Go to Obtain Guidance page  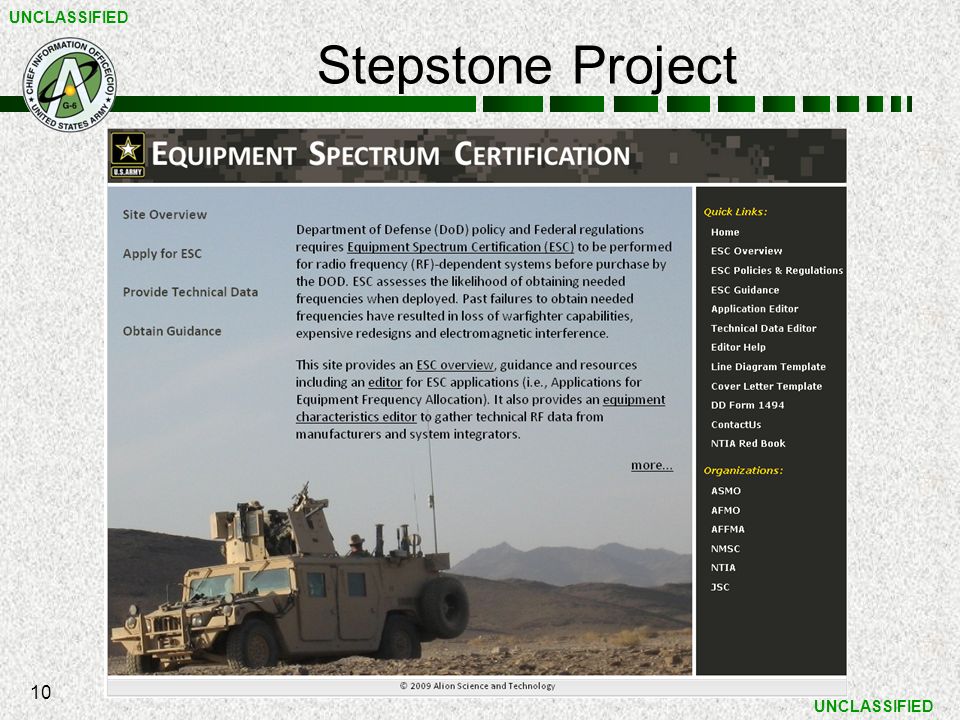pyautogui.click(x=172, y=331)
